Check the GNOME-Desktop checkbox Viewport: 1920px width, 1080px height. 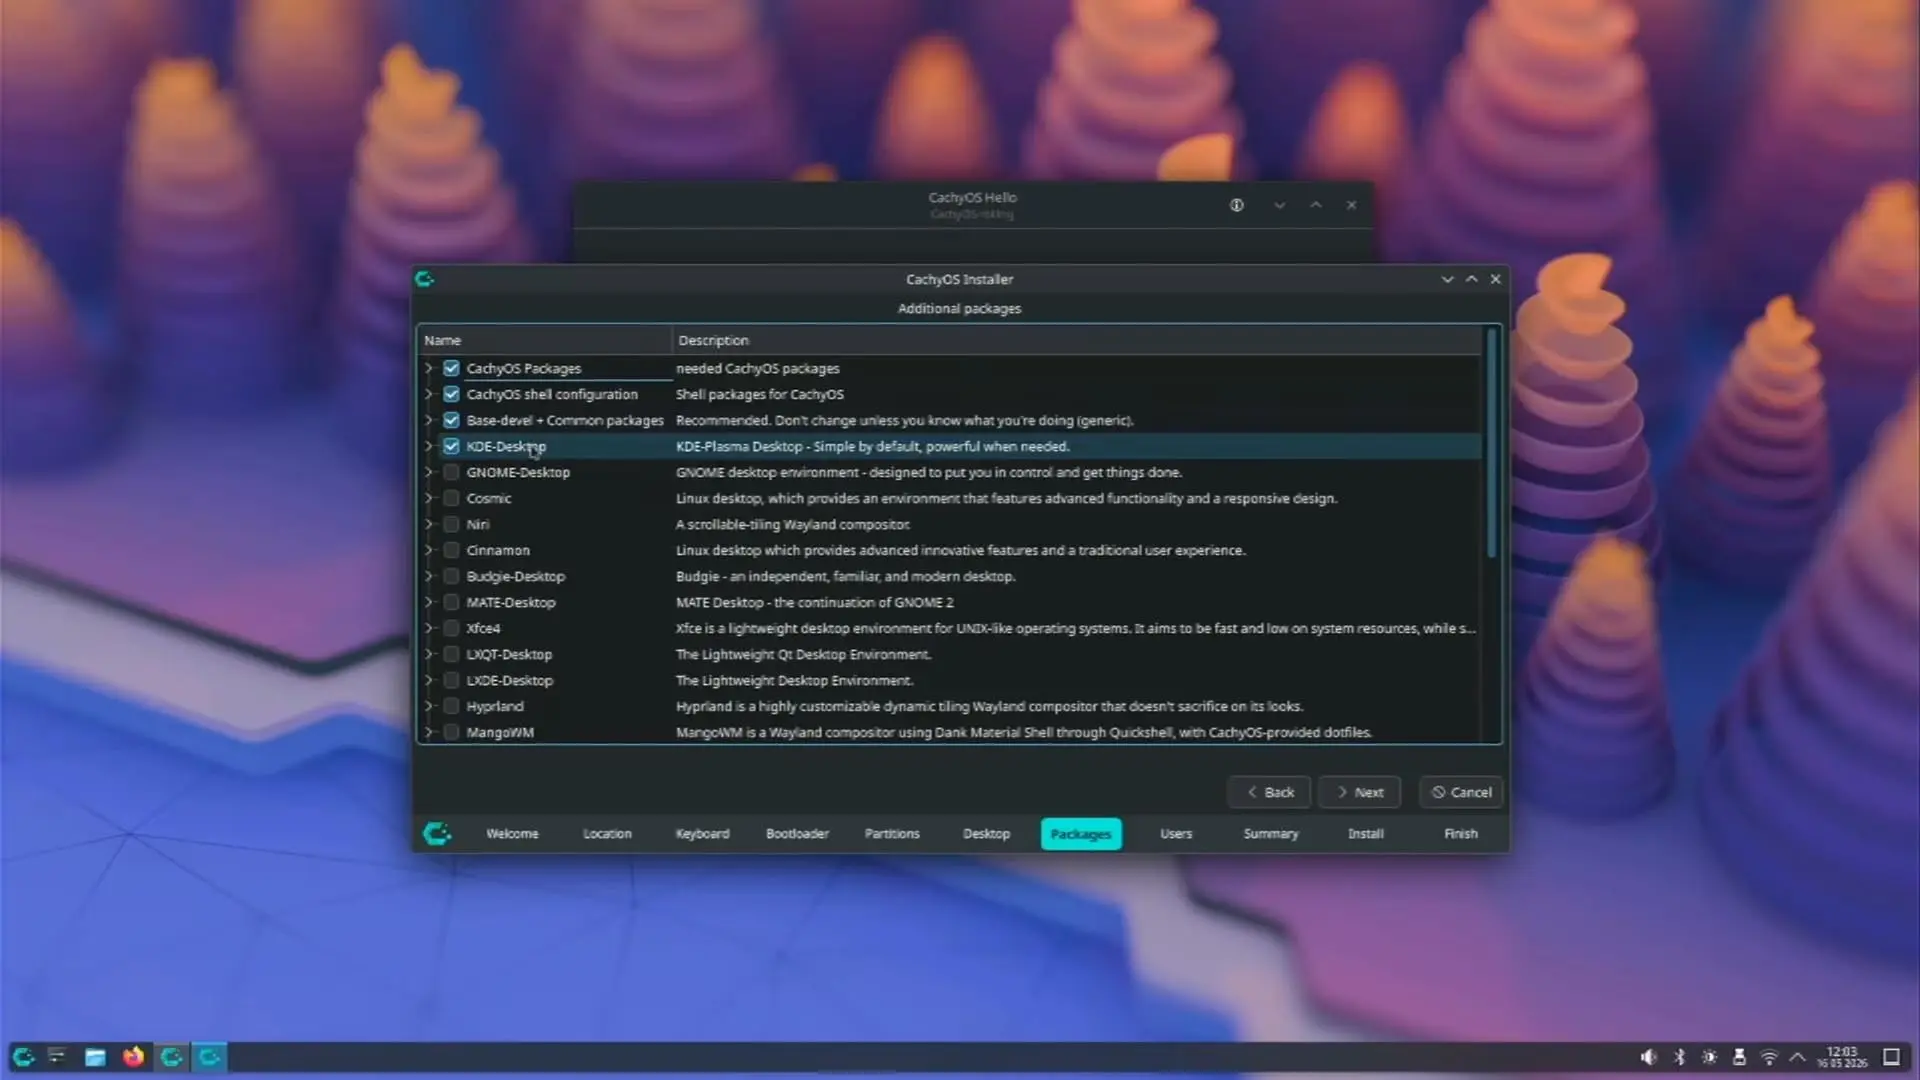pos(451,472)
